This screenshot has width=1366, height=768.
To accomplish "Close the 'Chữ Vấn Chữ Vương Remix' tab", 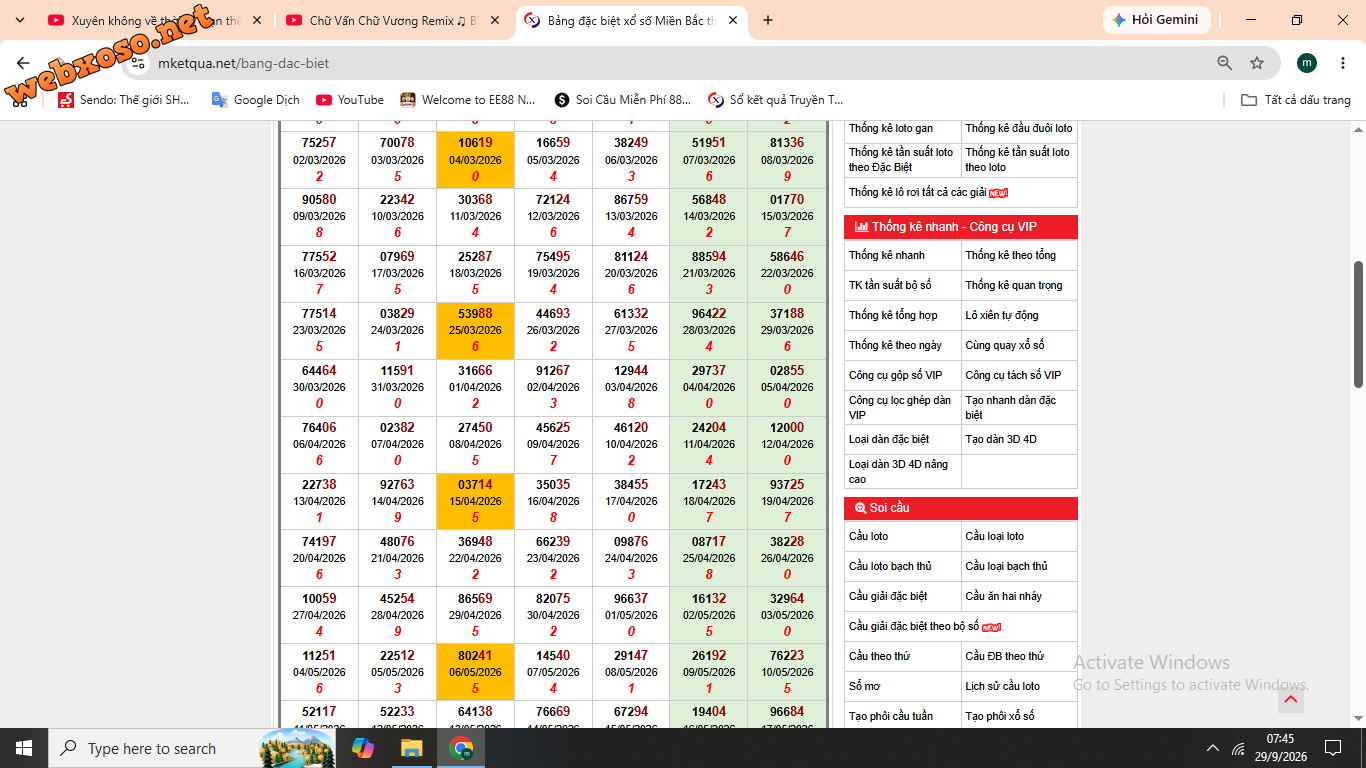I will pyautogui.click(x=496, y=20).
